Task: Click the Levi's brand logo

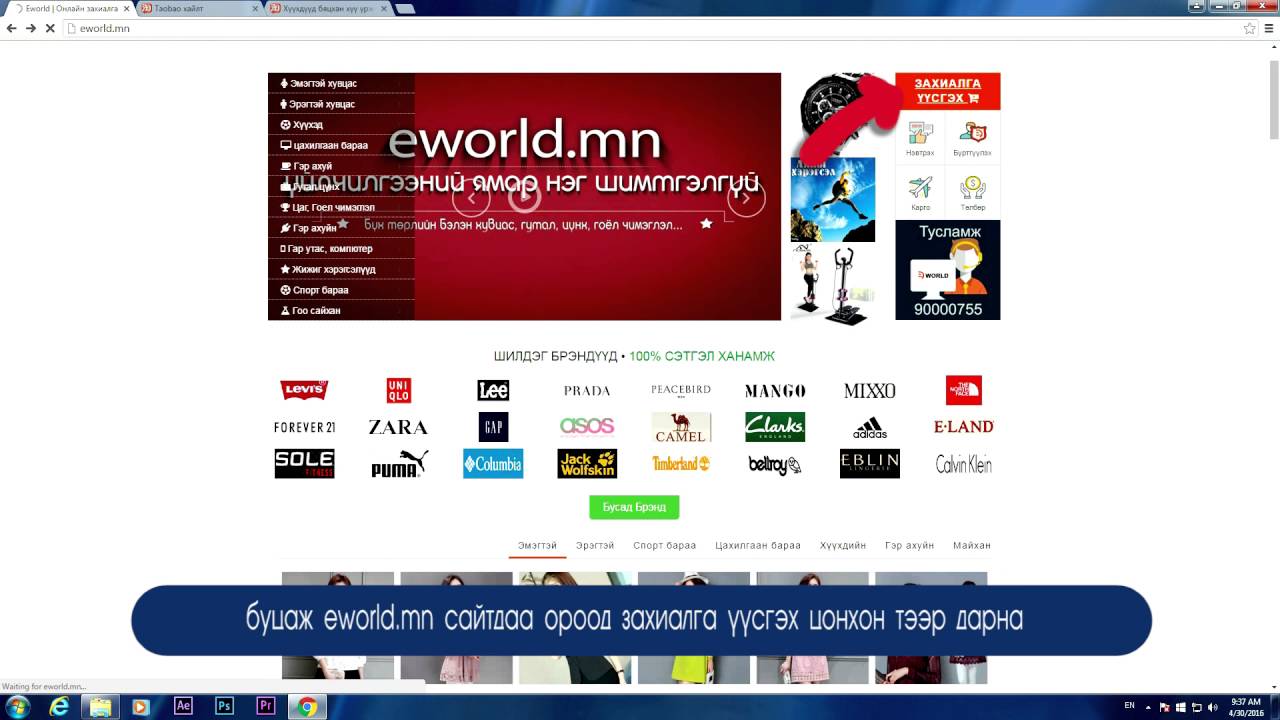Action: coord(304,390)
